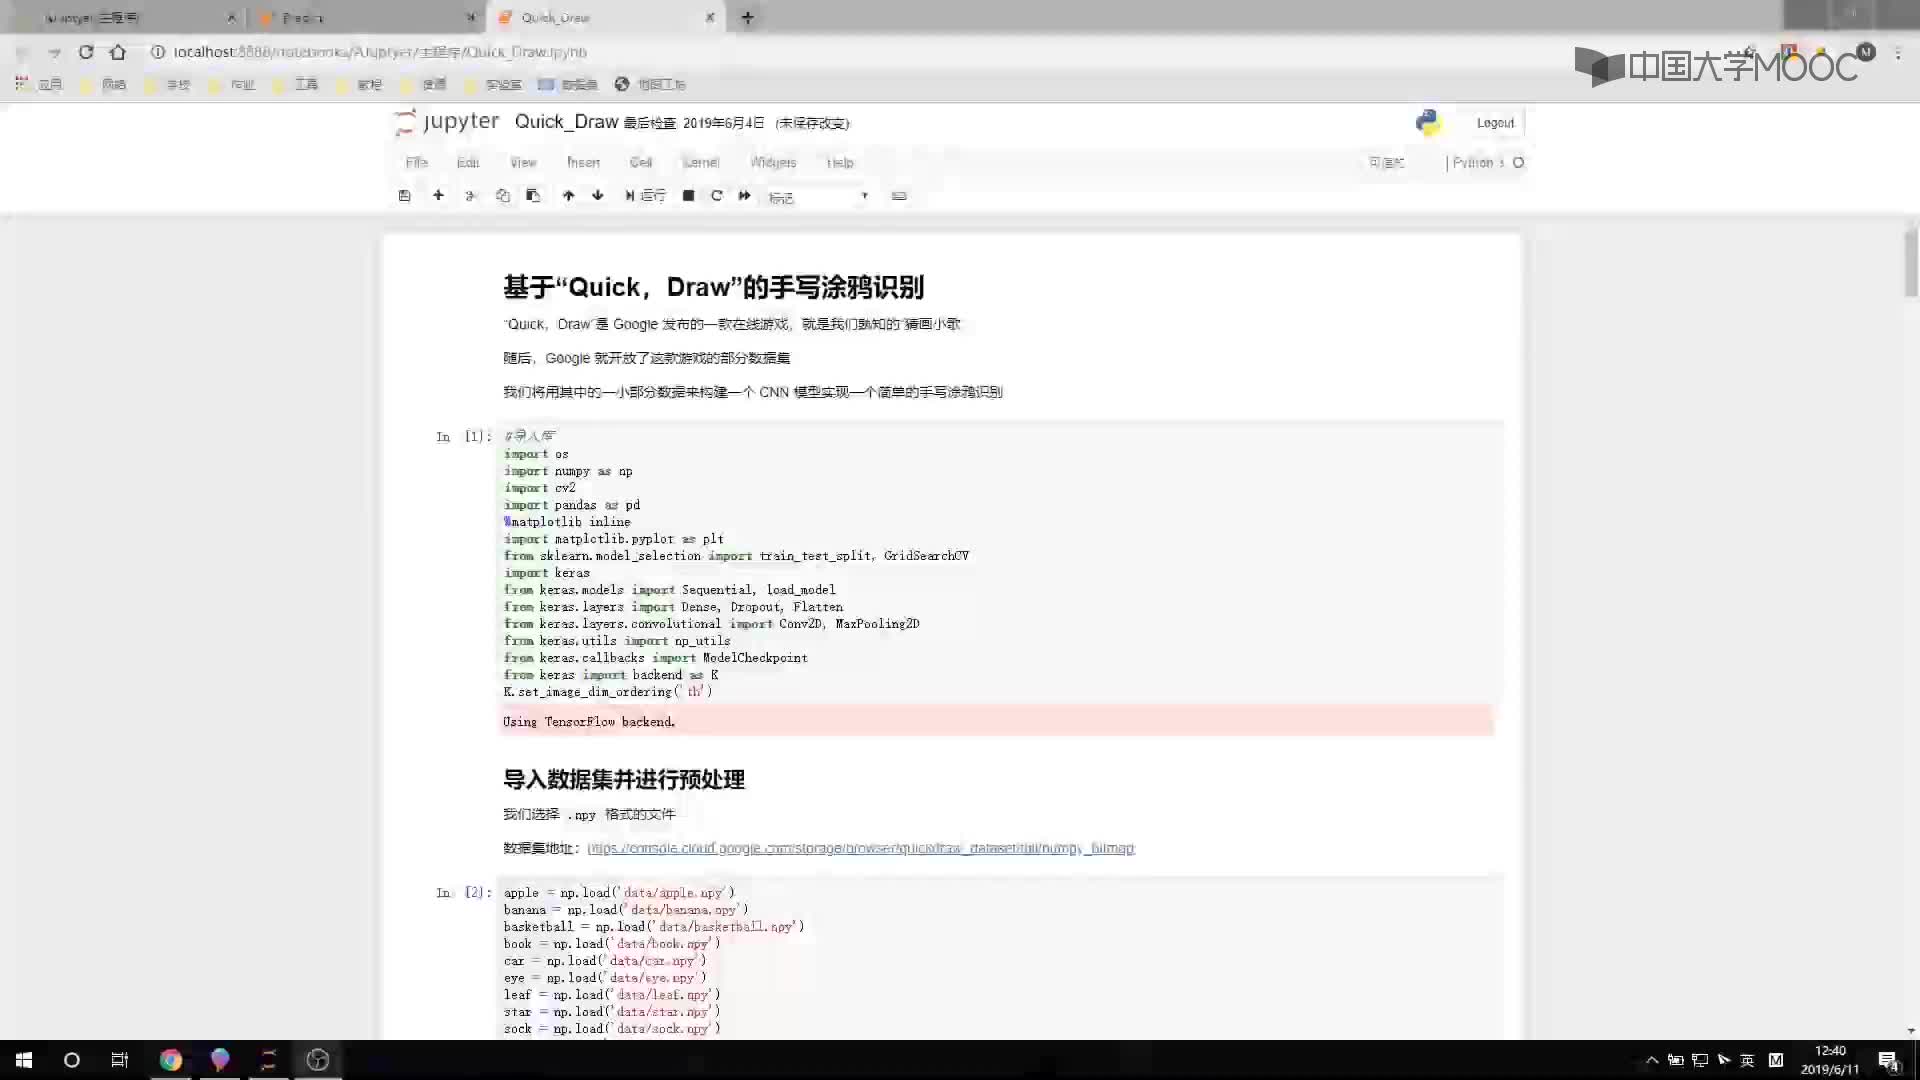Open the quickdraw dataset URL link

pos(861,848)
